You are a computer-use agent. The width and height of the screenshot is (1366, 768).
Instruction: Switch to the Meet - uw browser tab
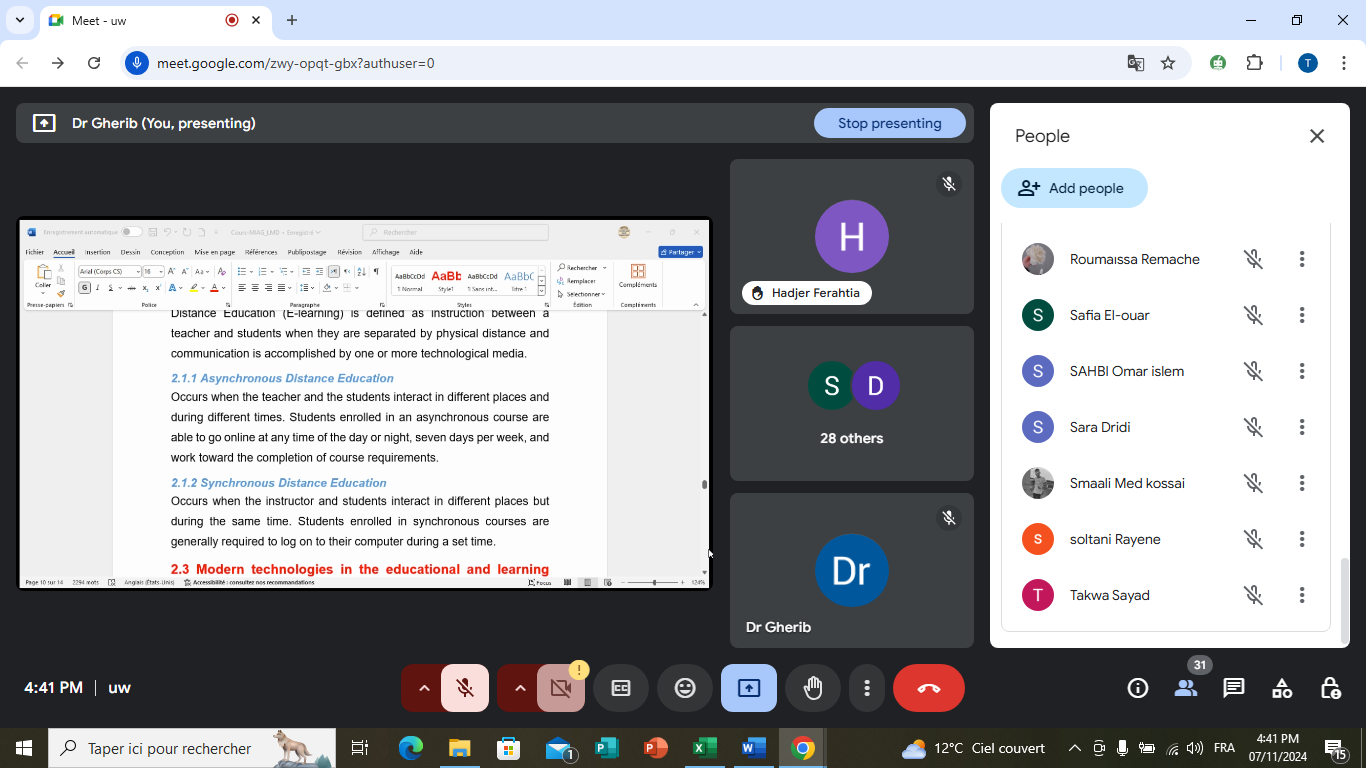(140, 20)
